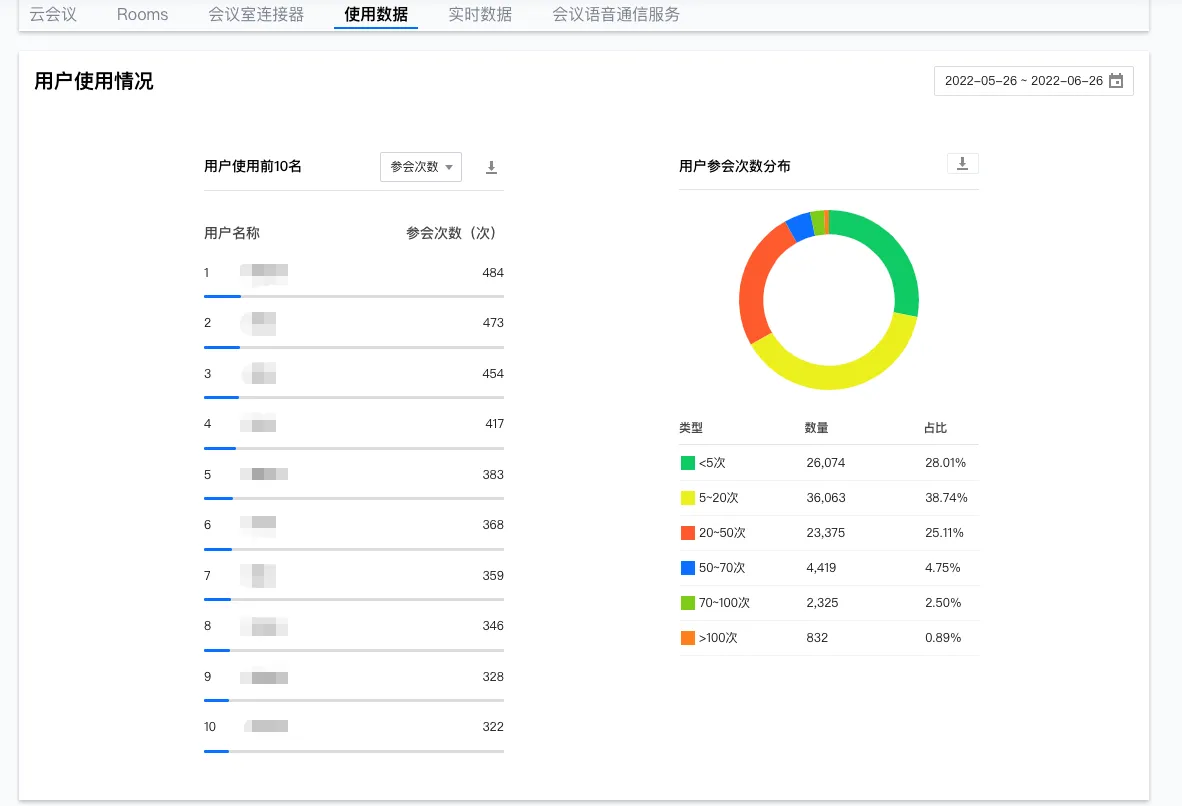This screenshot has height=806, width=1182.
Task: Go to the 实时数据 tab
Action: click(480, 15)
